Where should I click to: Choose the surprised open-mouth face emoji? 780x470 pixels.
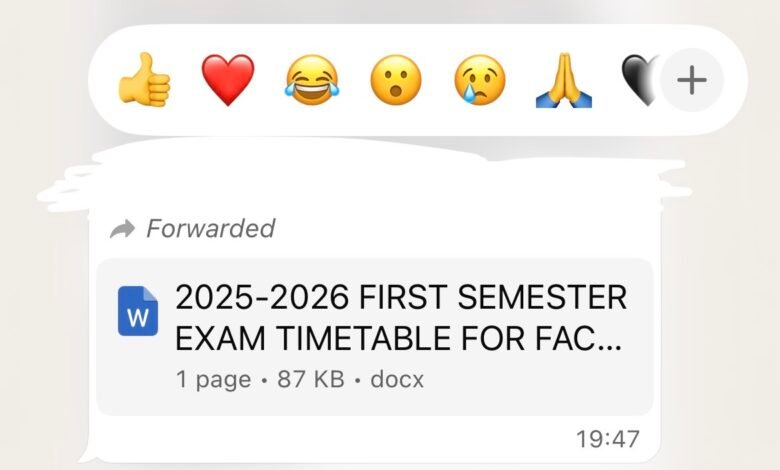click(396, 79)
